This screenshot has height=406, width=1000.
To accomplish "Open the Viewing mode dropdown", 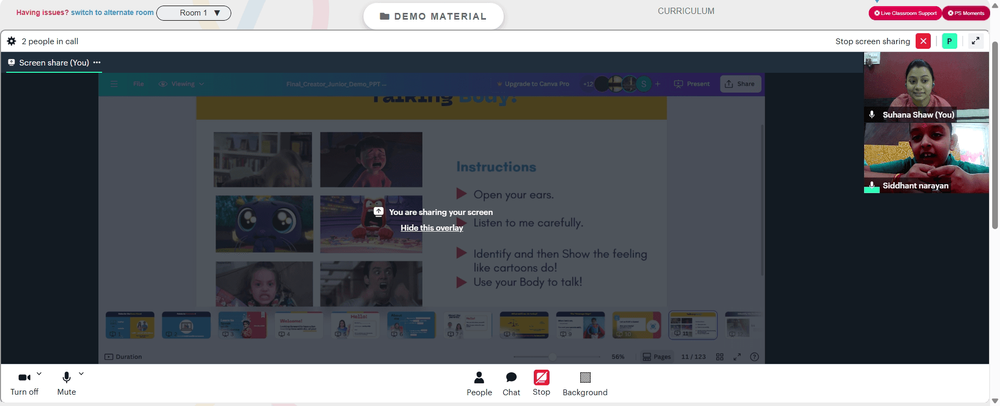I will click(182, 84).
